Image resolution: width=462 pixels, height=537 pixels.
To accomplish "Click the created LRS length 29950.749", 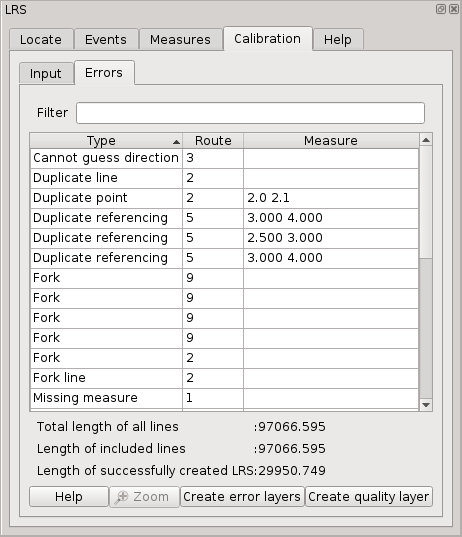I will tap(292, 471).
